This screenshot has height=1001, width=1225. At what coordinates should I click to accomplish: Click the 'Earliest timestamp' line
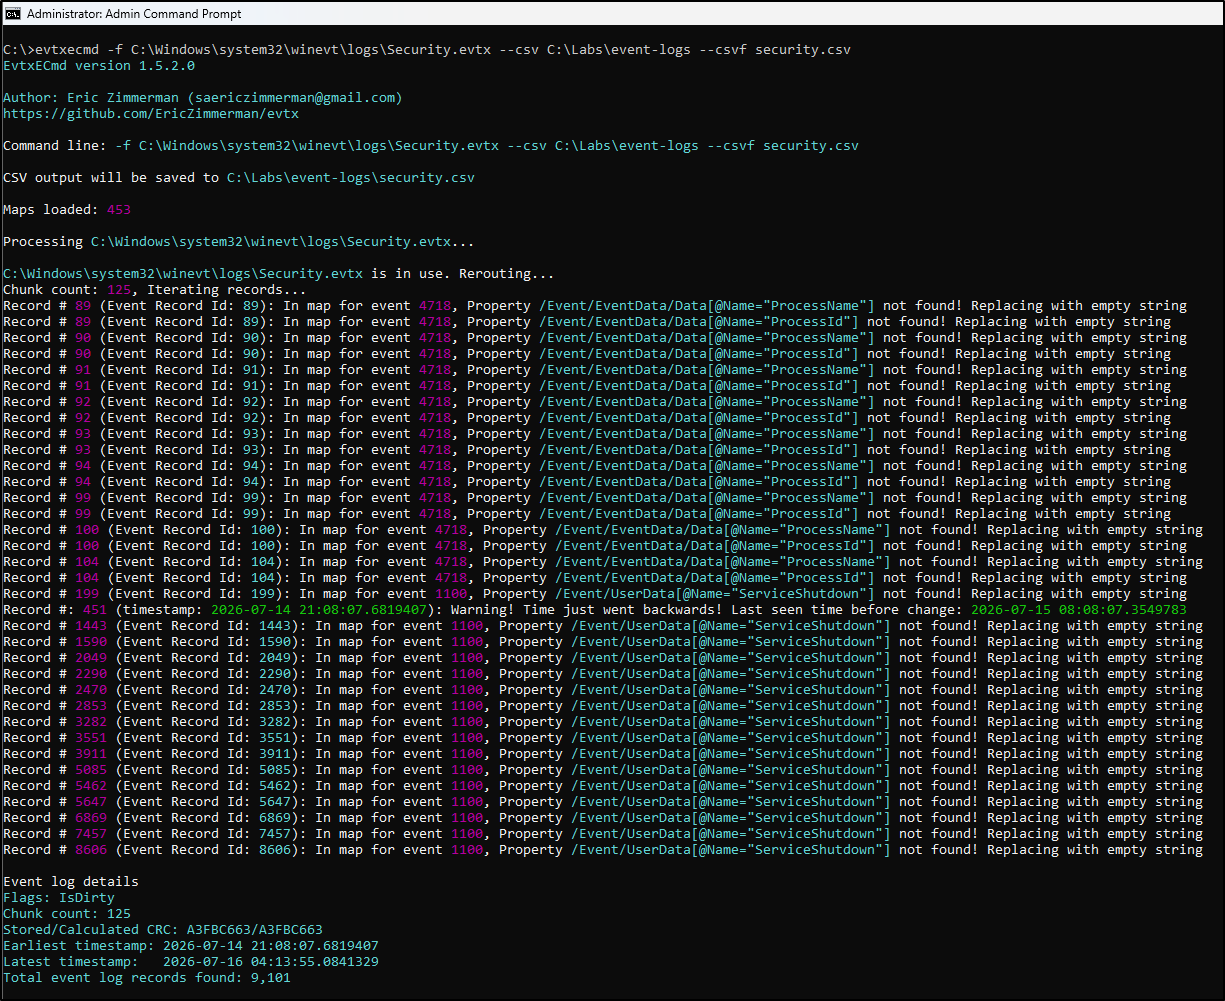point(191,946)
